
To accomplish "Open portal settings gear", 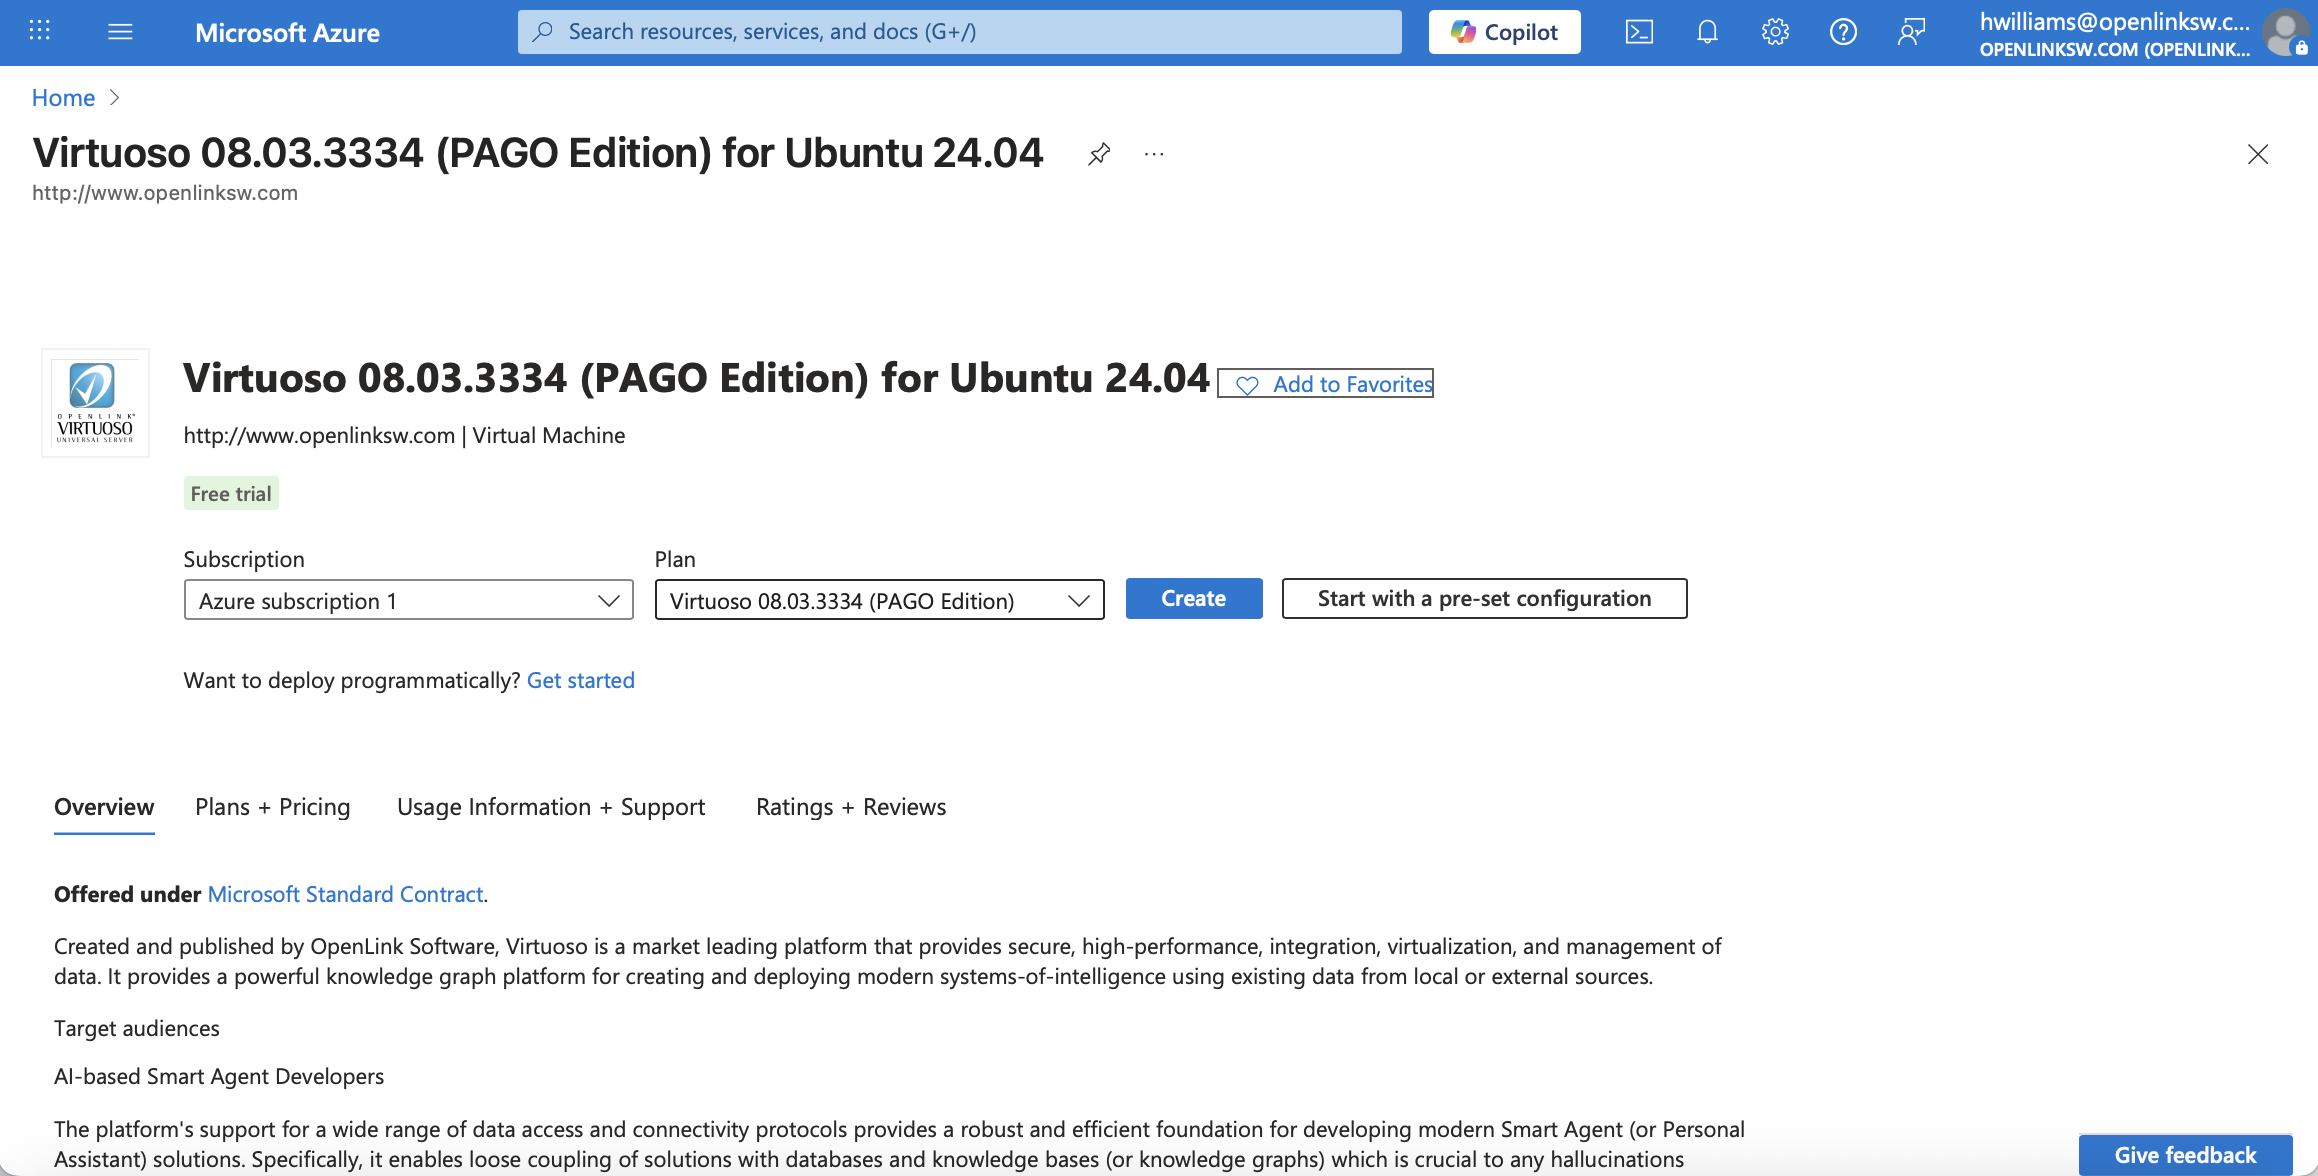I will [1775, 32].
